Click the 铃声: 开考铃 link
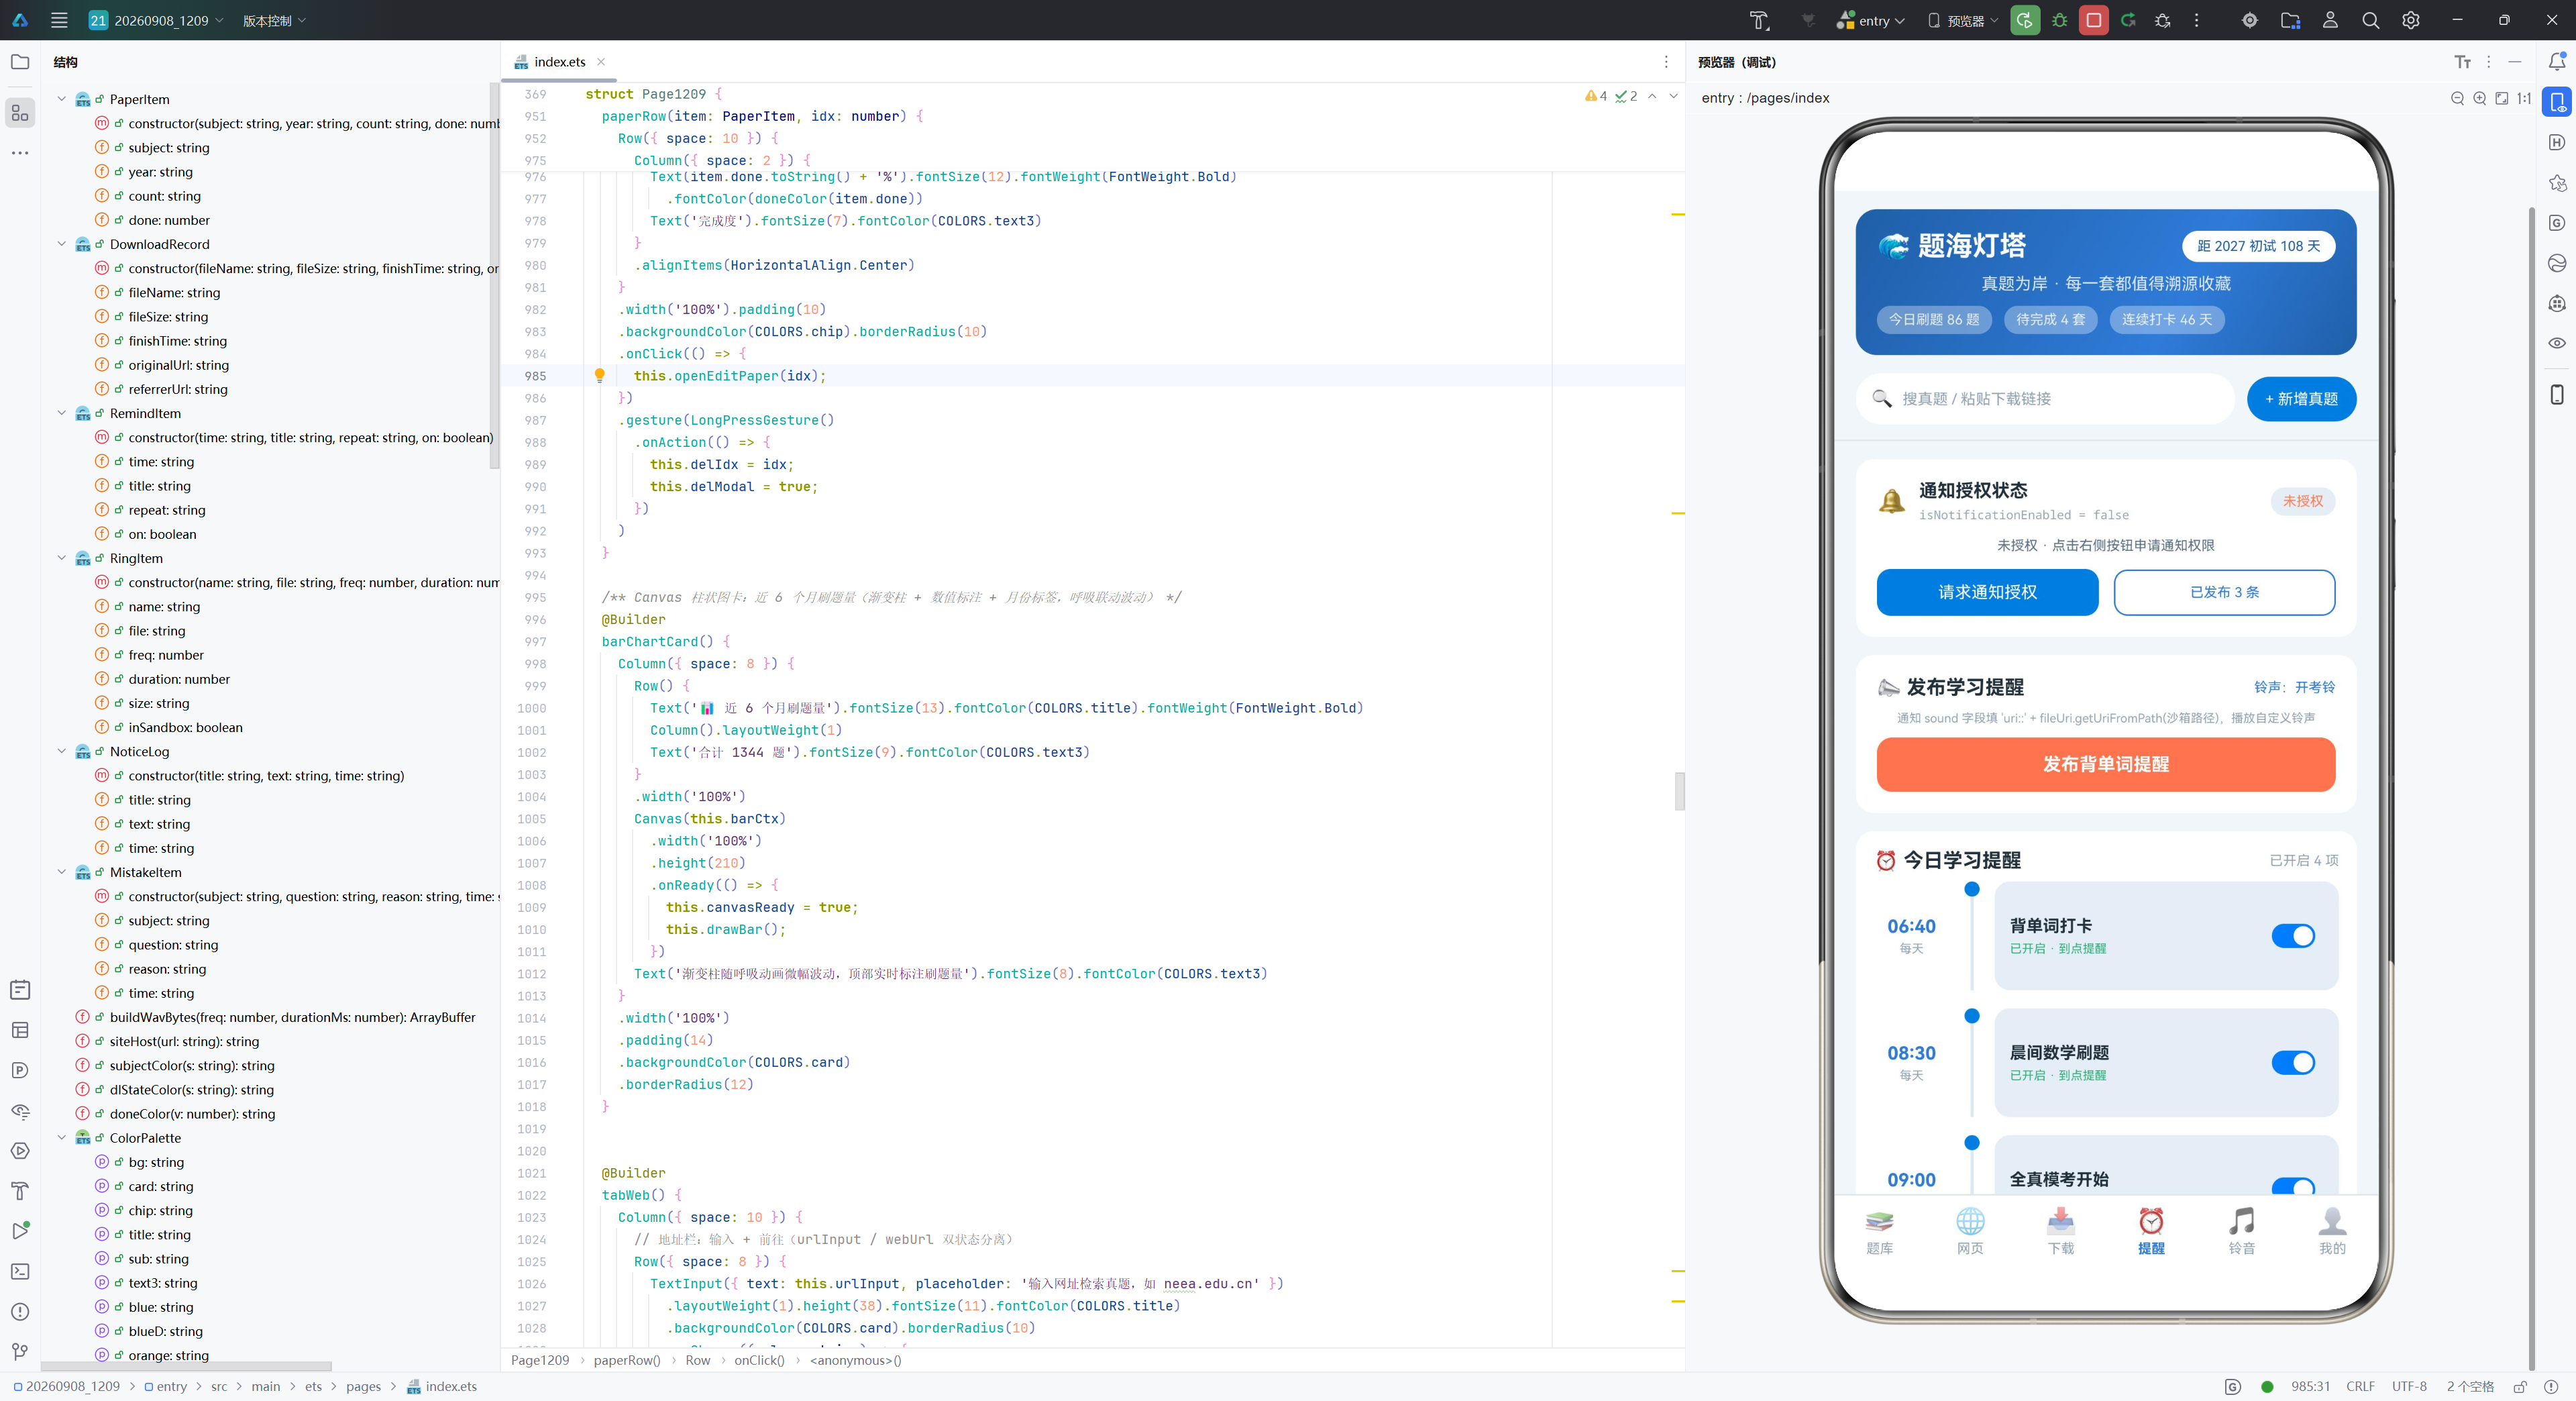Screen dimensions: 2576x1401 2294,687
